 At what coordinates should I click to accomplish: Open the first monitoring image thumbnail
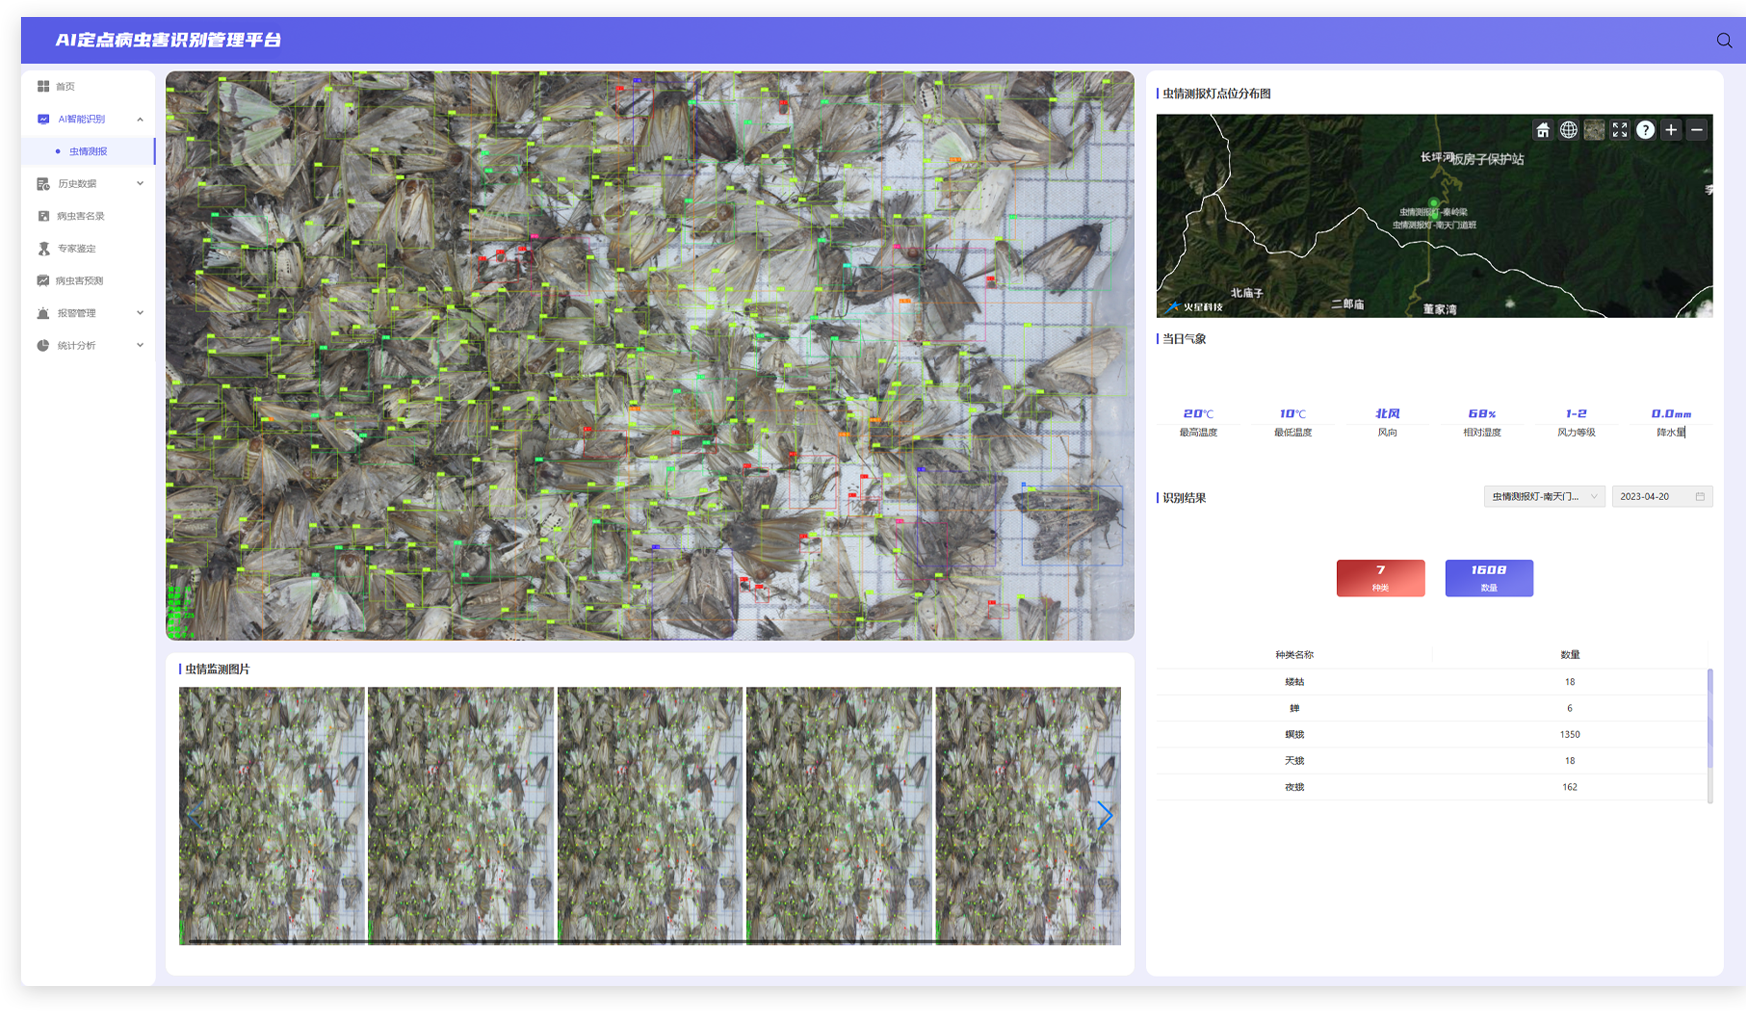tap(272, 815)
